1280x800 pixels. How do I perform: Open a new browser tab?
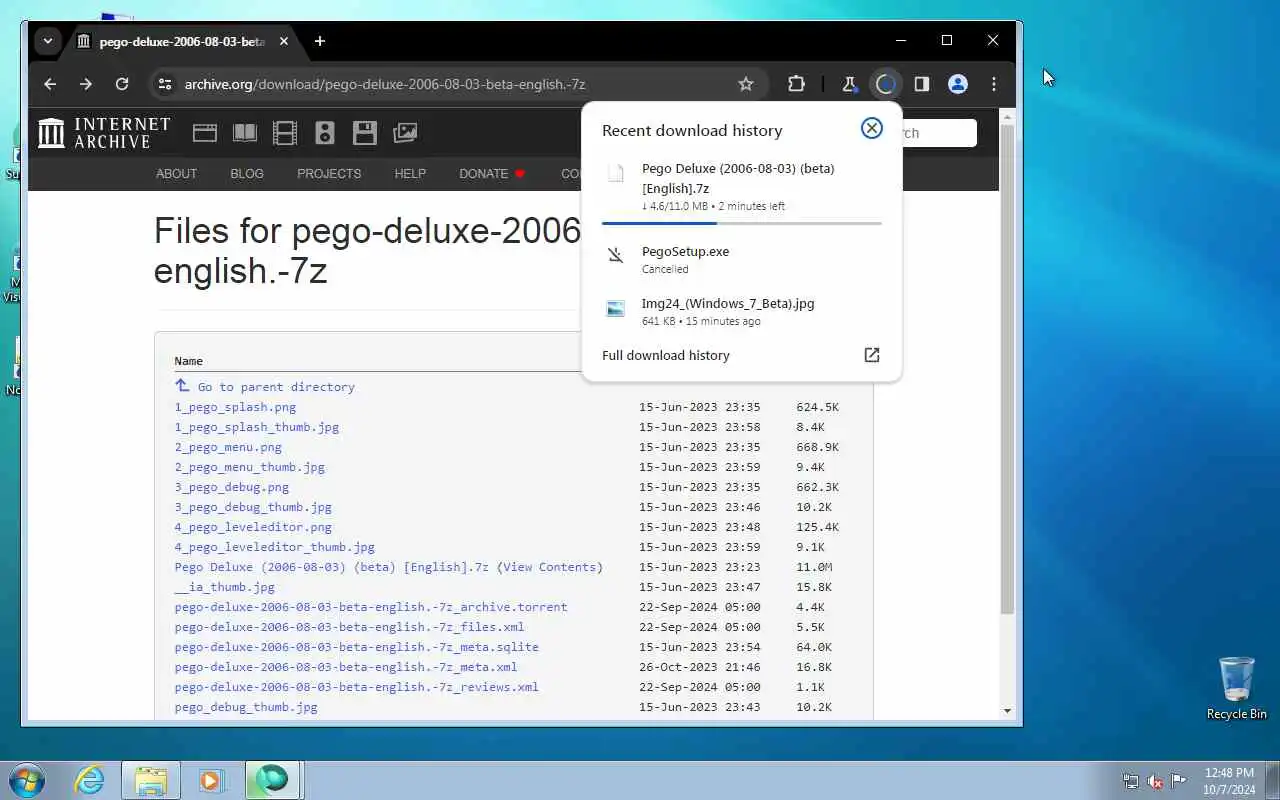coord(320,41)
